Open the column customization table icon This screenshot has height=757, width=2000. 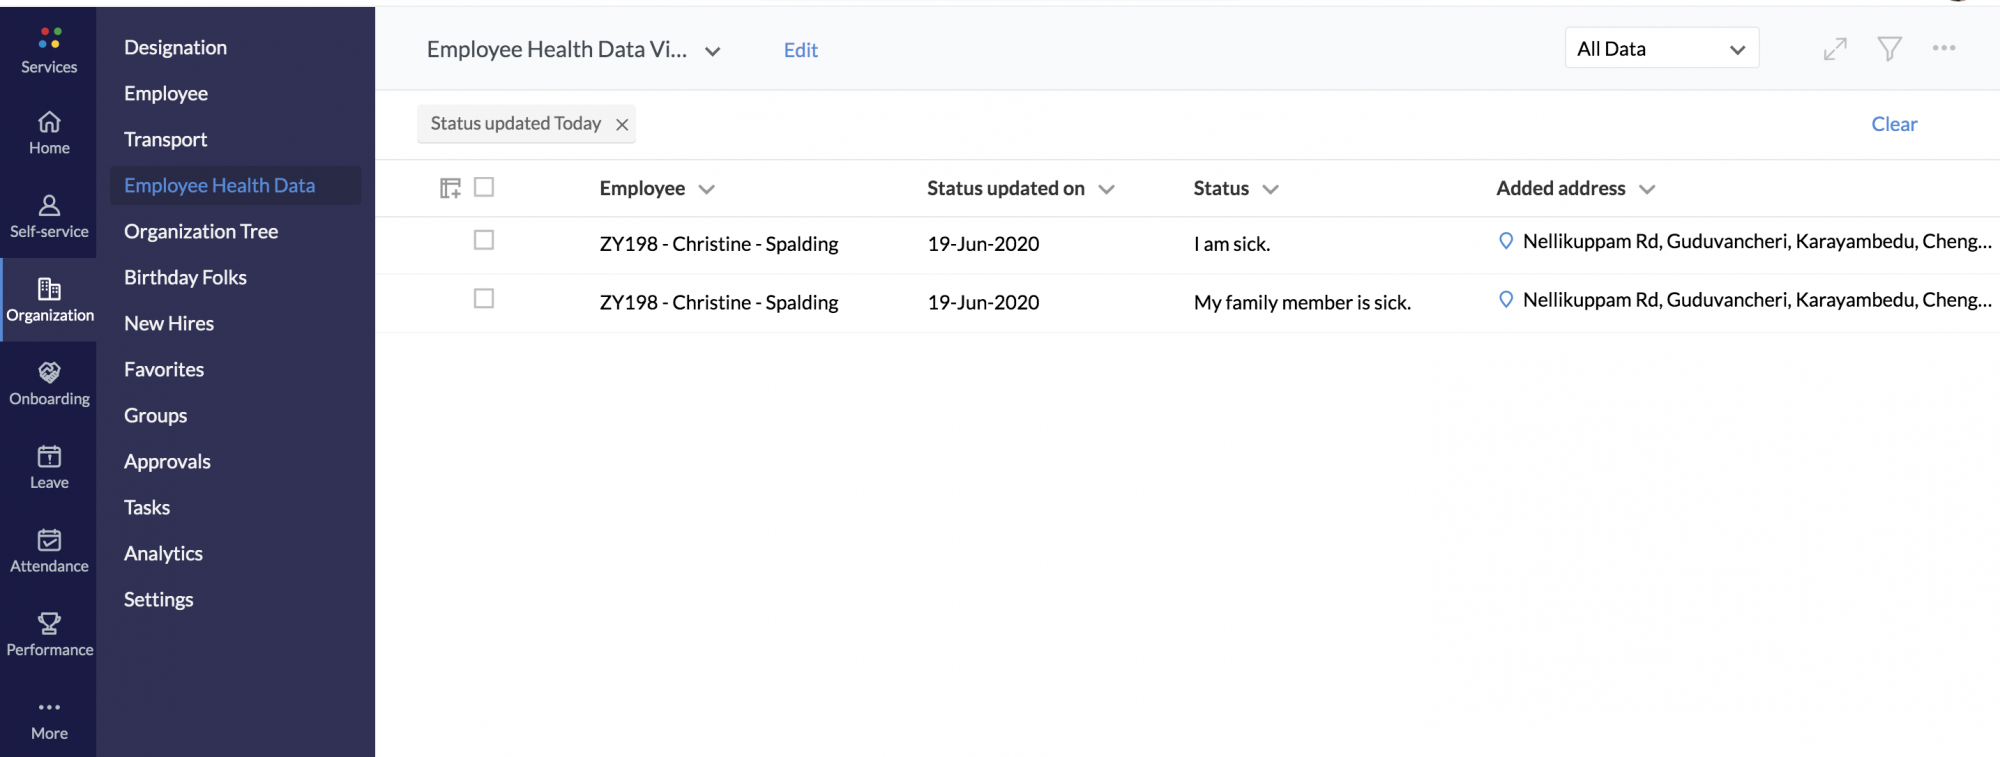pyautogui.click(x=450, y=188)
